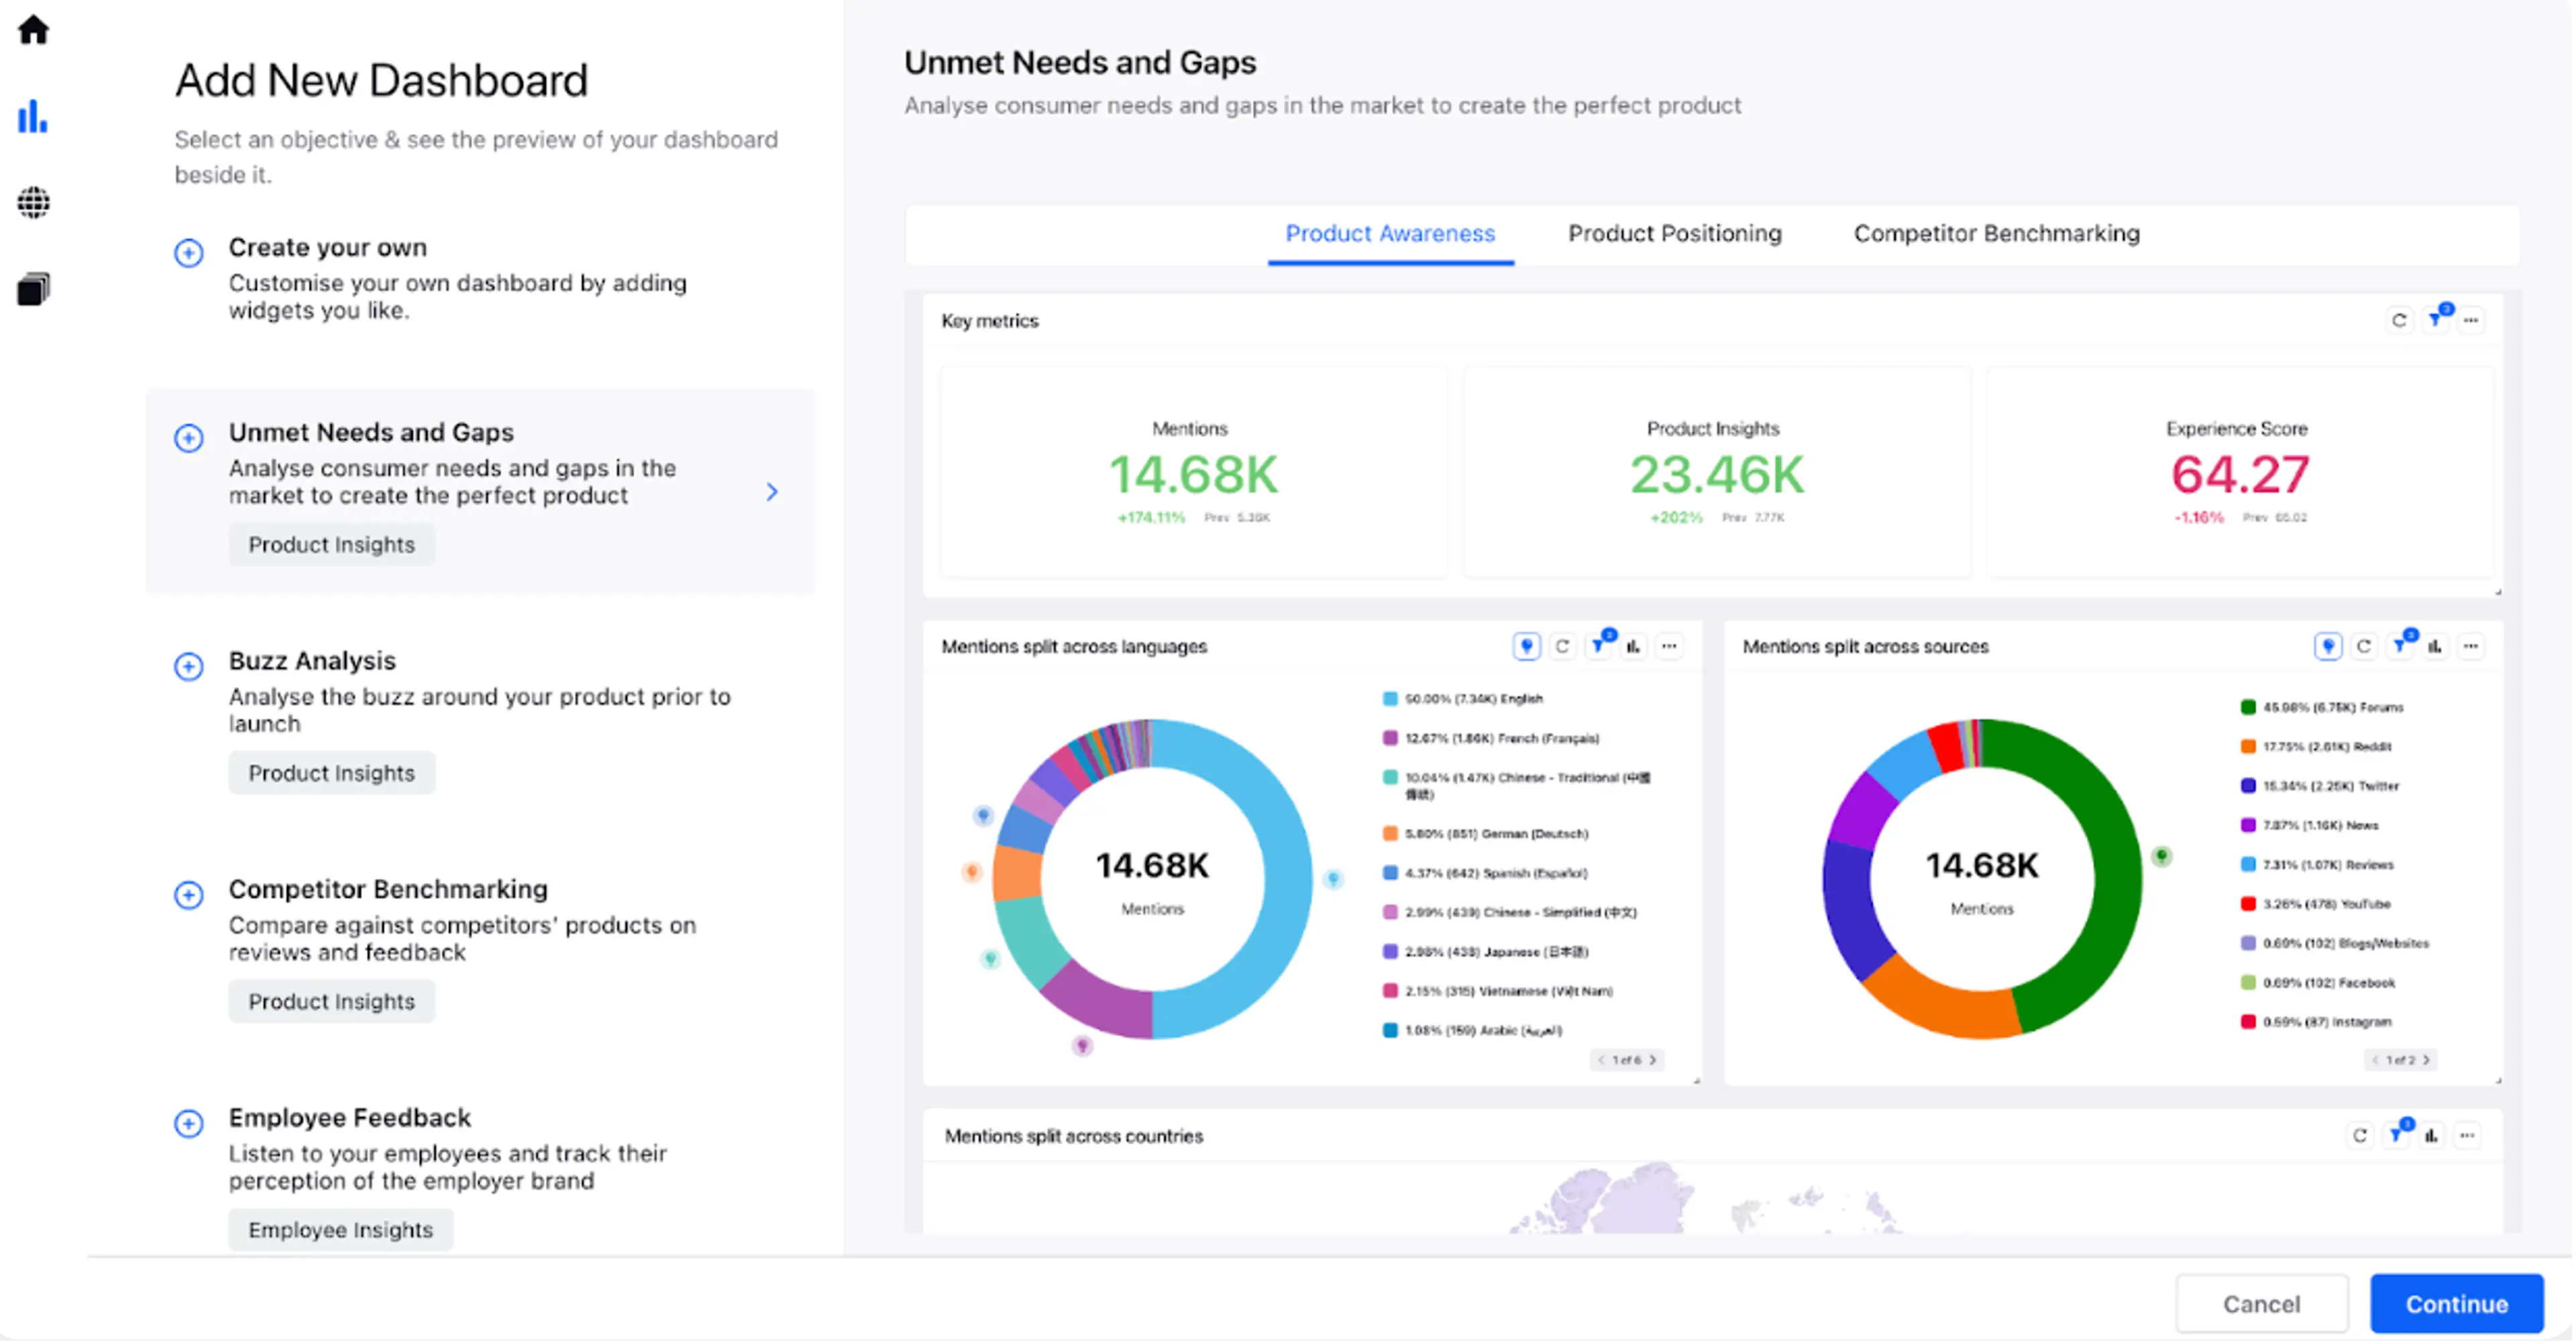Toggle insights pin on sources widget
This screenshot has height=1343, width=2576.
(2328, 647)
